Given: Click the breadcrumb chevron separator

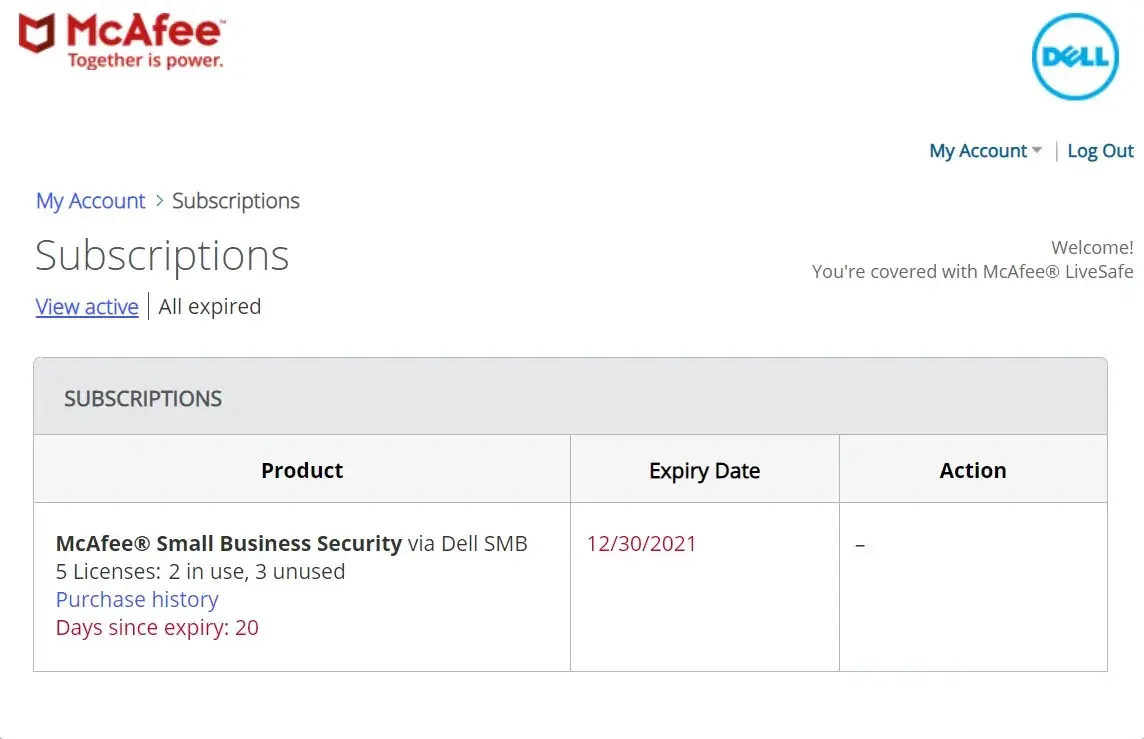Looking at the screenshot, I should pos(159,201).
